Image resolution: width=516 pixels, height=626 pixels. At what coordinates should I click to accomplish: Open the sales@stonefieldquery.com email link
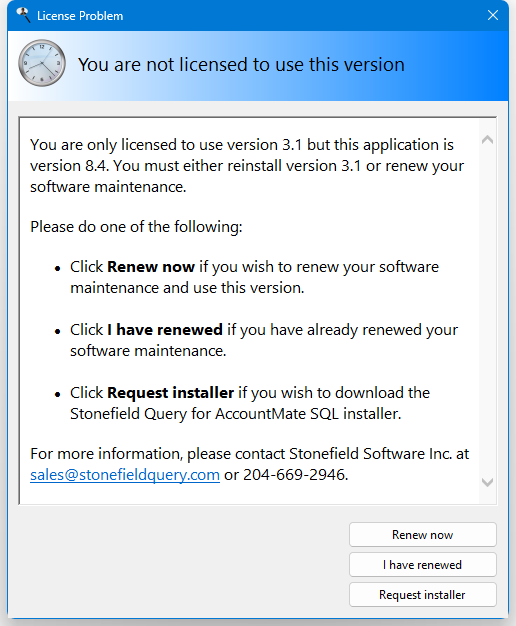point(125,475)
